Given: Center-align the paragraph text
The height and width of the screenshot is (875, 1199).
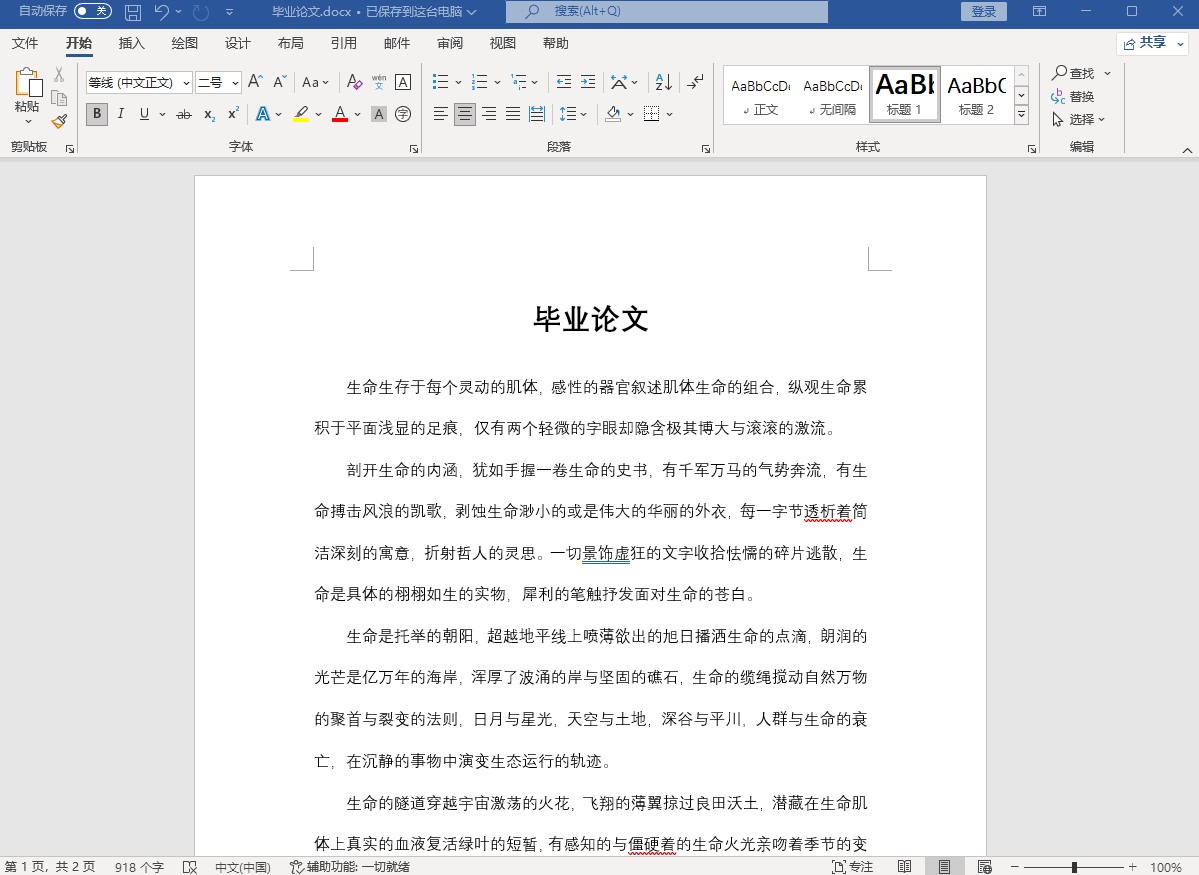Looking at the screenshot, I should [465, 114].
